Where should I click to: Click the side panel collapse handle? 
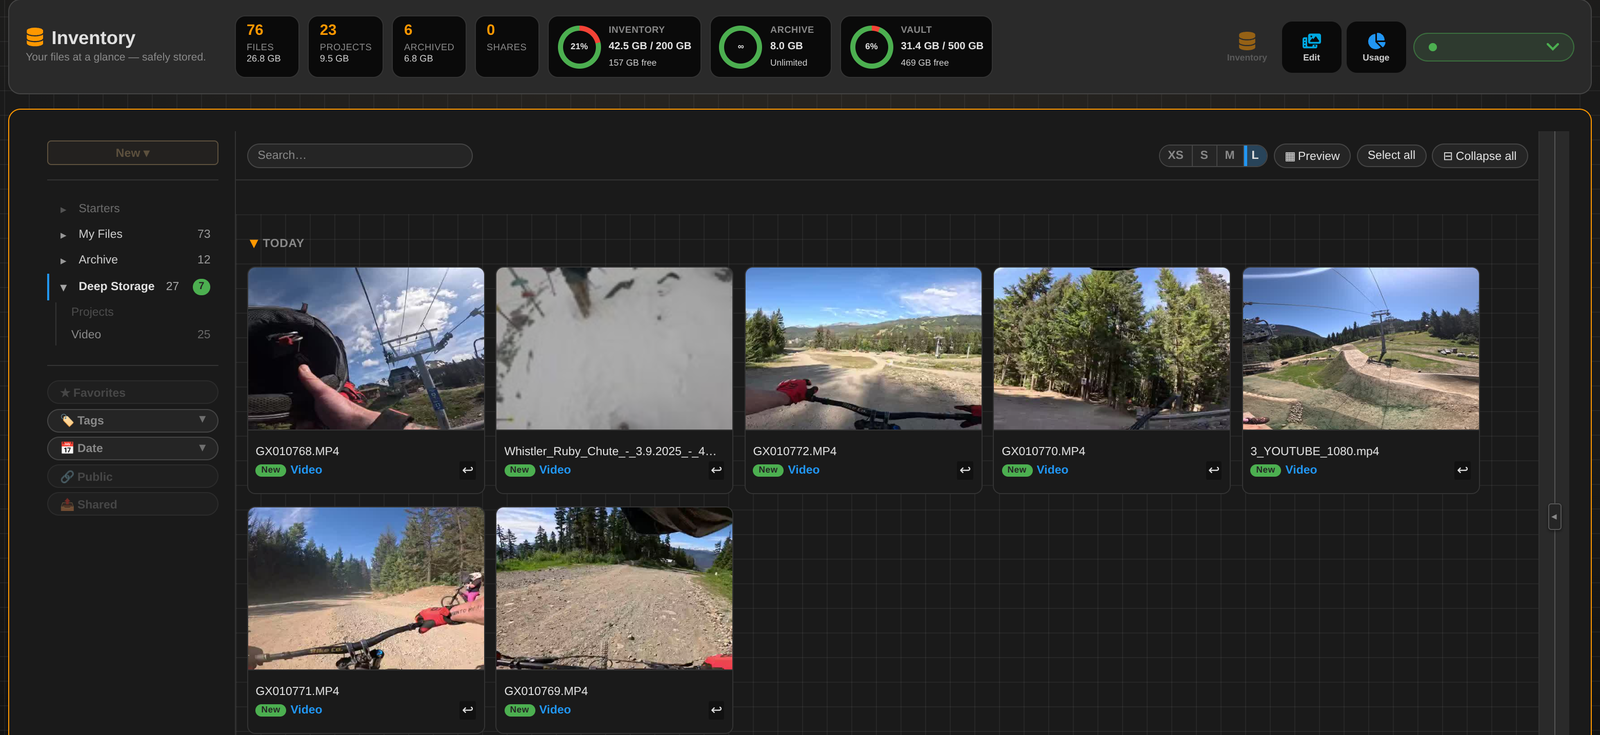coord(1554,517)
